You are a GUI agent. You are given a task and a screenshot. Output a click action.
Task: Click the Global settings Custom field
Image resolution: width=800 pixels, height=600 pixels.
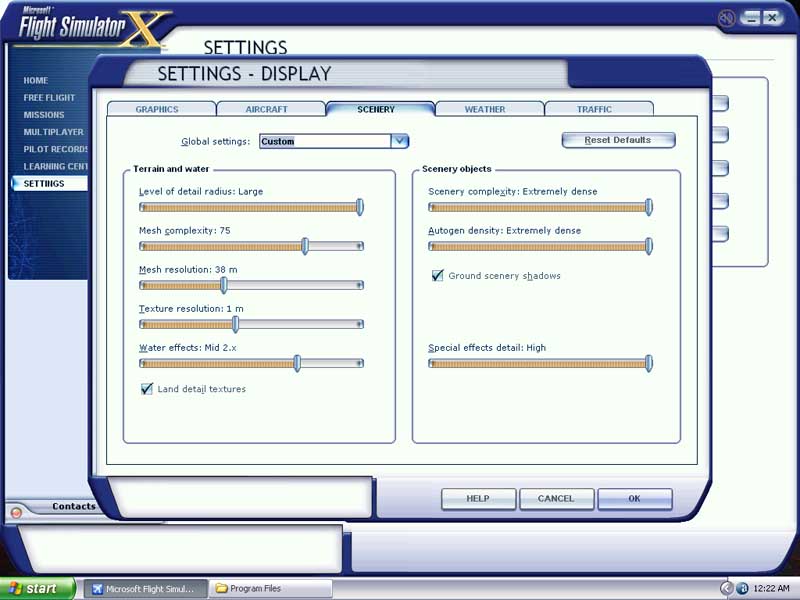point(324,141)
